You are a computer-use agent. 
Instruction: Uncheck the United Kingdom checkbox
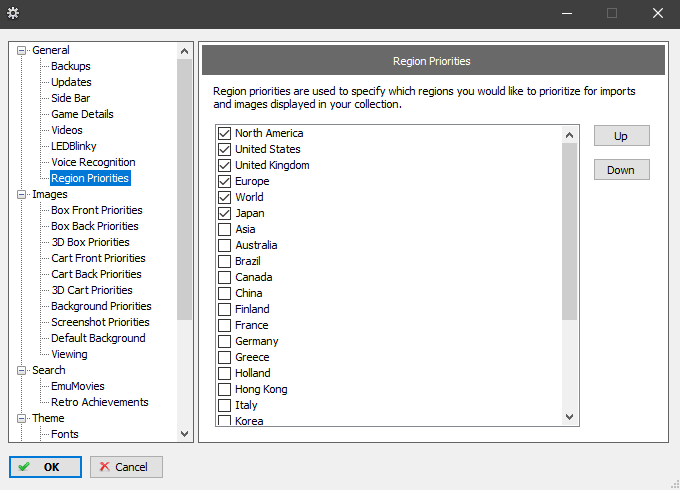[x=224, y=165]
